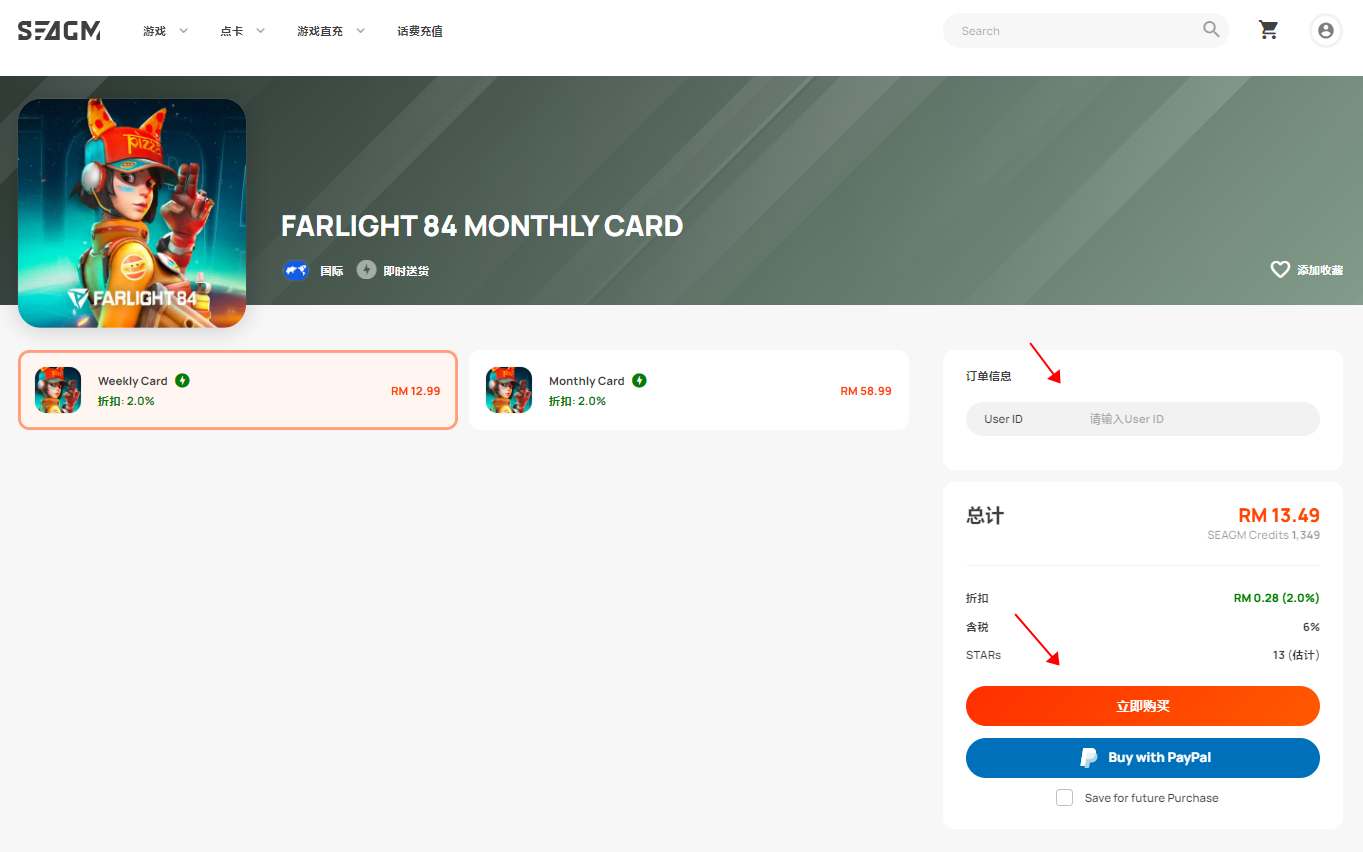Click green lightning badge beside Weekly Card
Image resolution: width=1363 pixels, height=852 pixels.
(182, 380)
